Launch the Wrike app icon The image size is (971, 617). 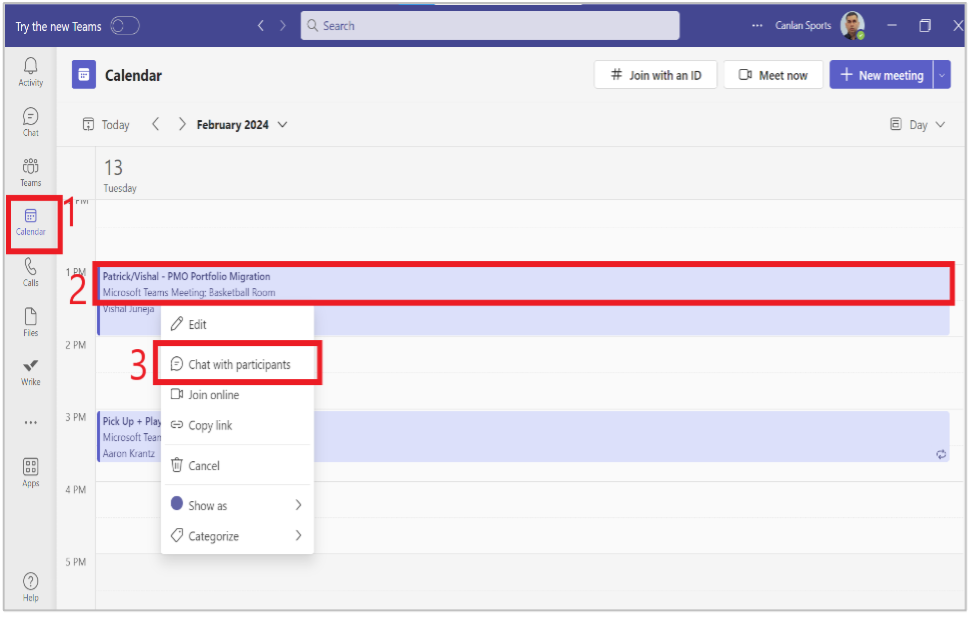(30, 372)
